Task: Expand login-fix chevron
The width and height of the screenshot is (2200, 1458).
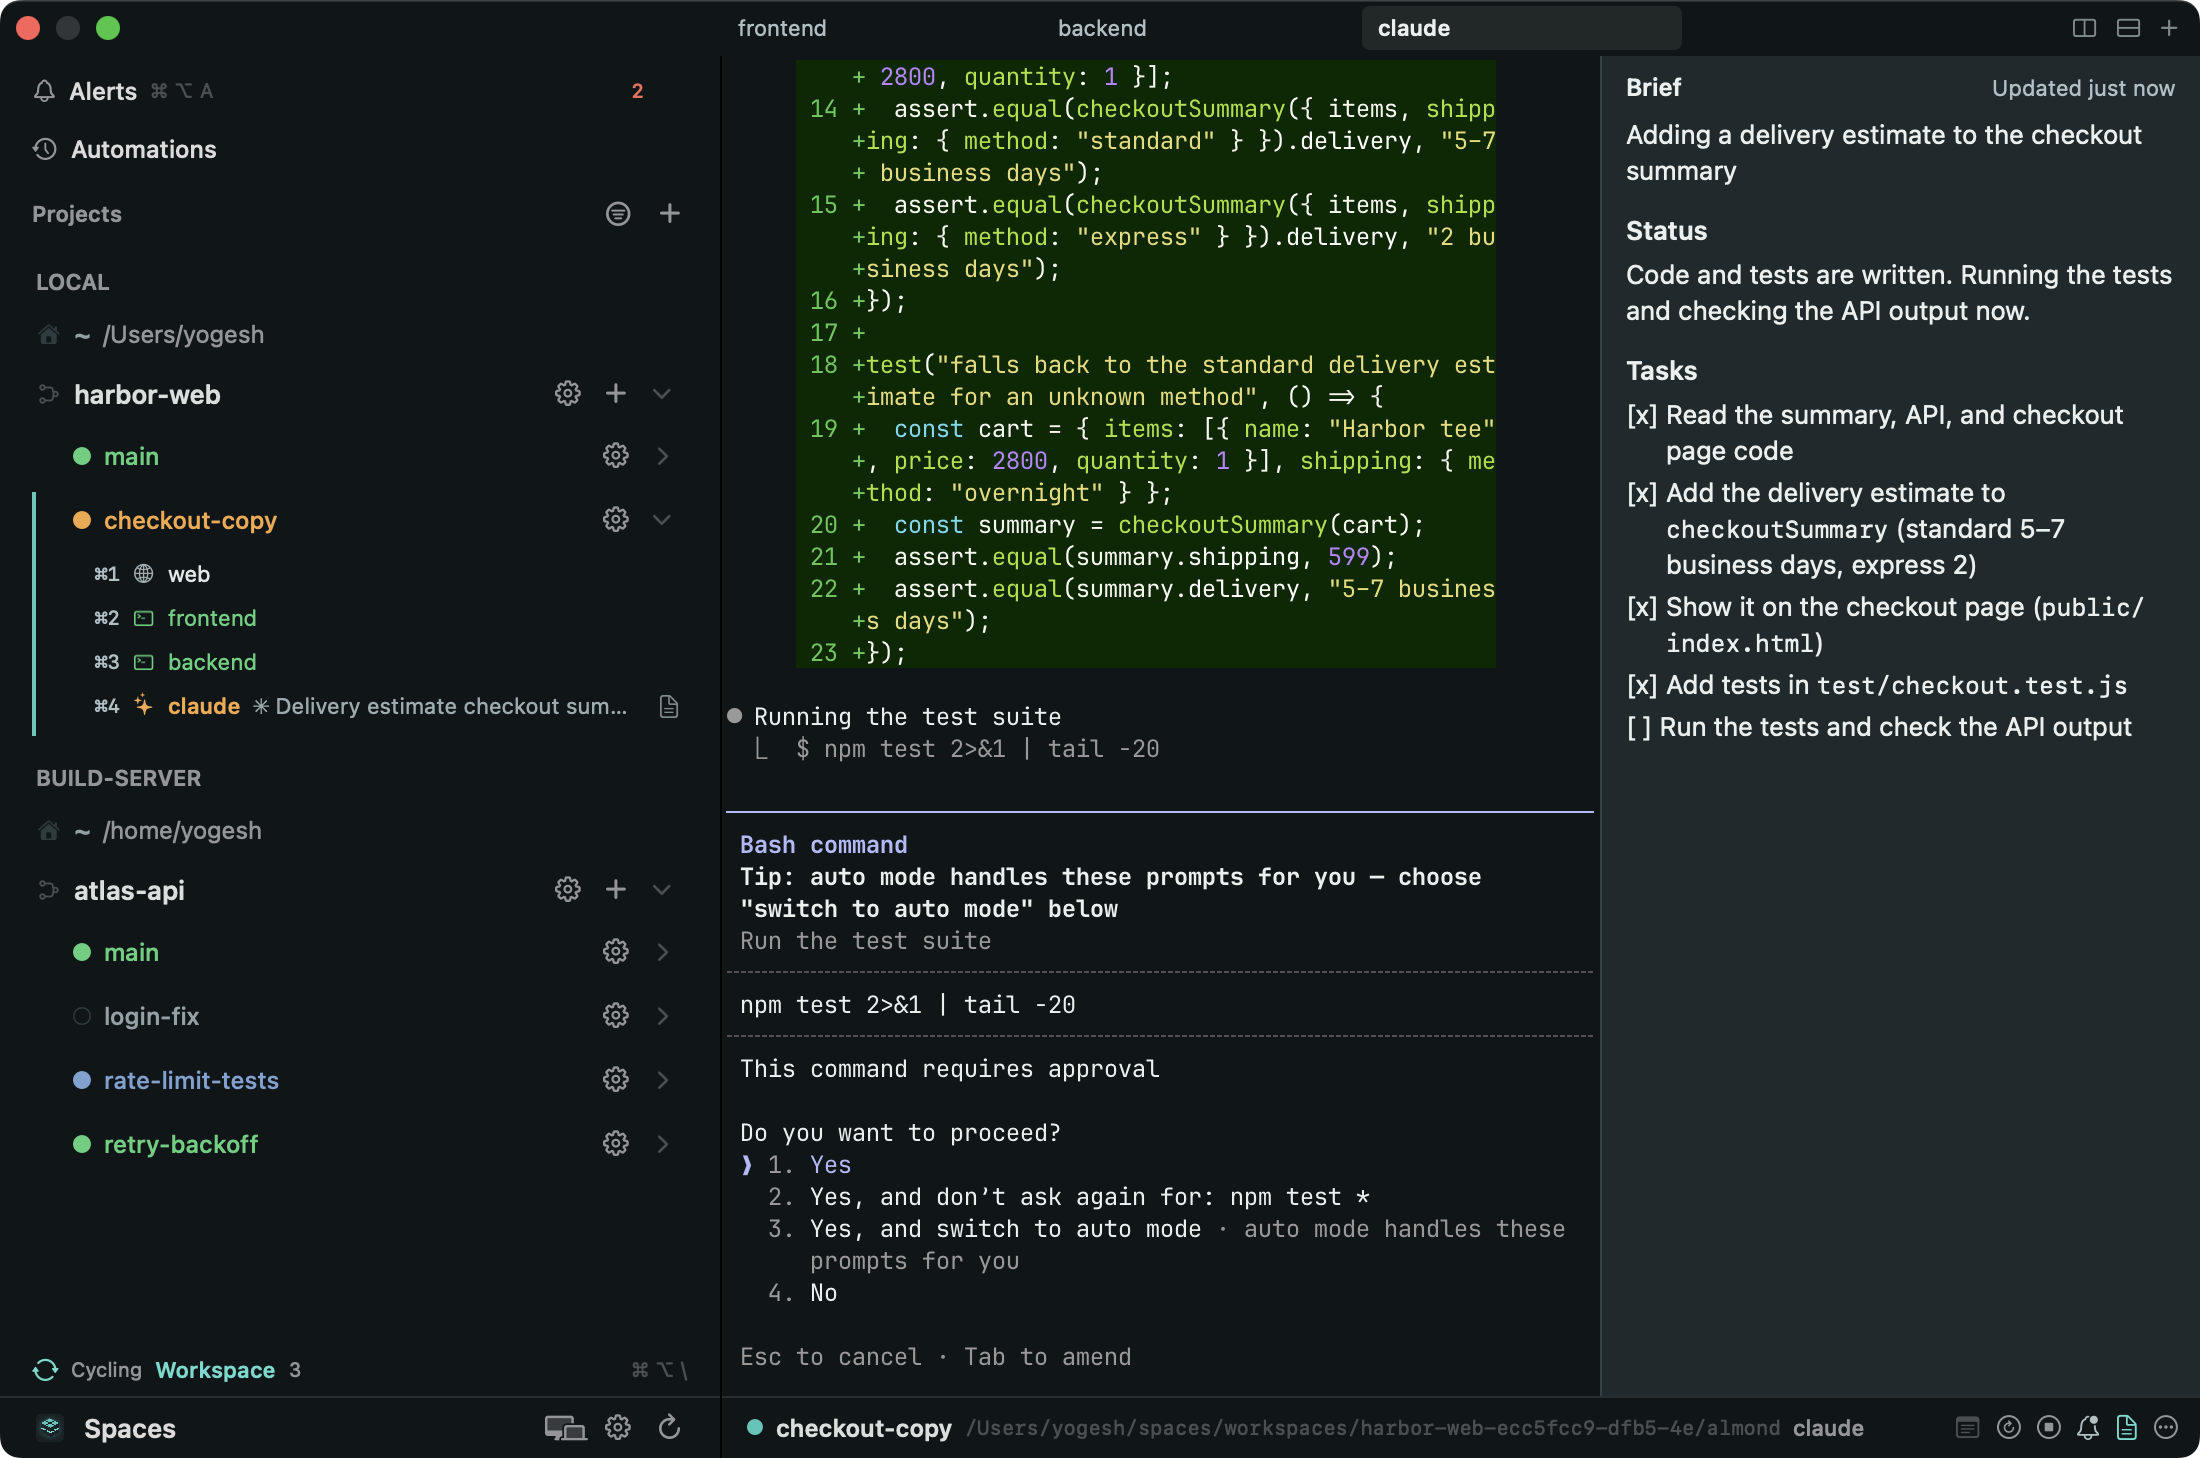Action: tap(662, 1016)
